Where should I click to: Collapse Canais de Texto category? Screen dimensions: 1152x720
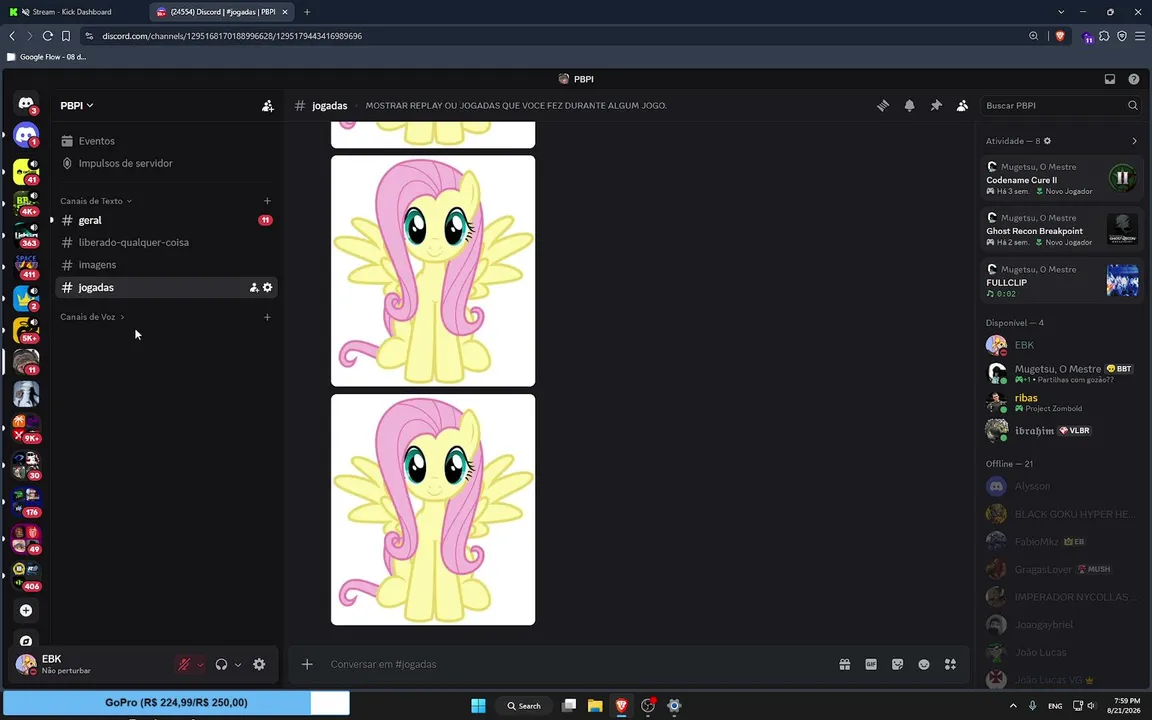click(x=96, y=201)
